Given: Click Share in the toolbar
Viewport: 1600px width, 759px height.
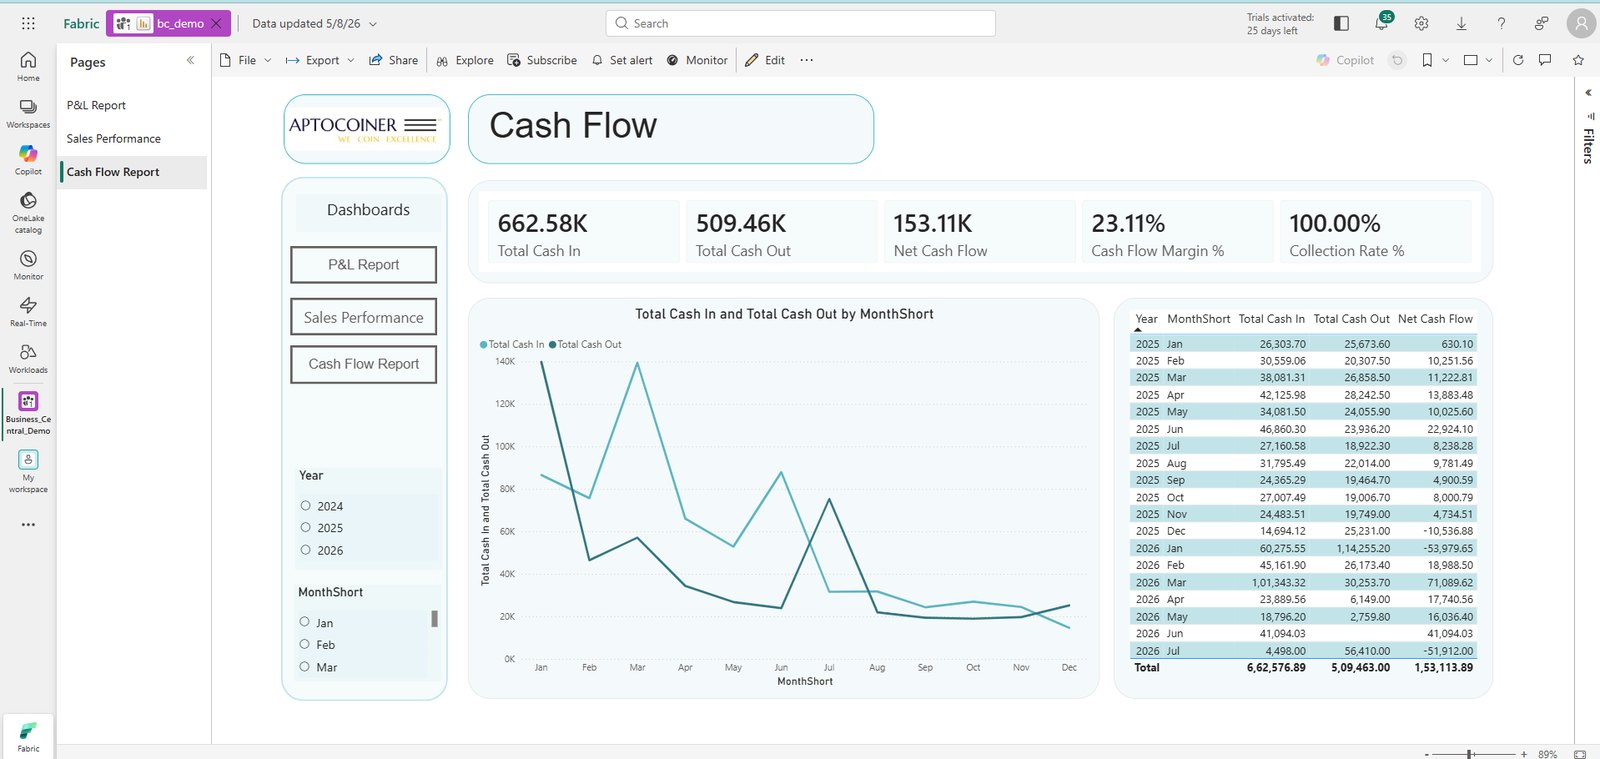Looking at the screenshot, I should pyautogui.click(x=393, y=60).
